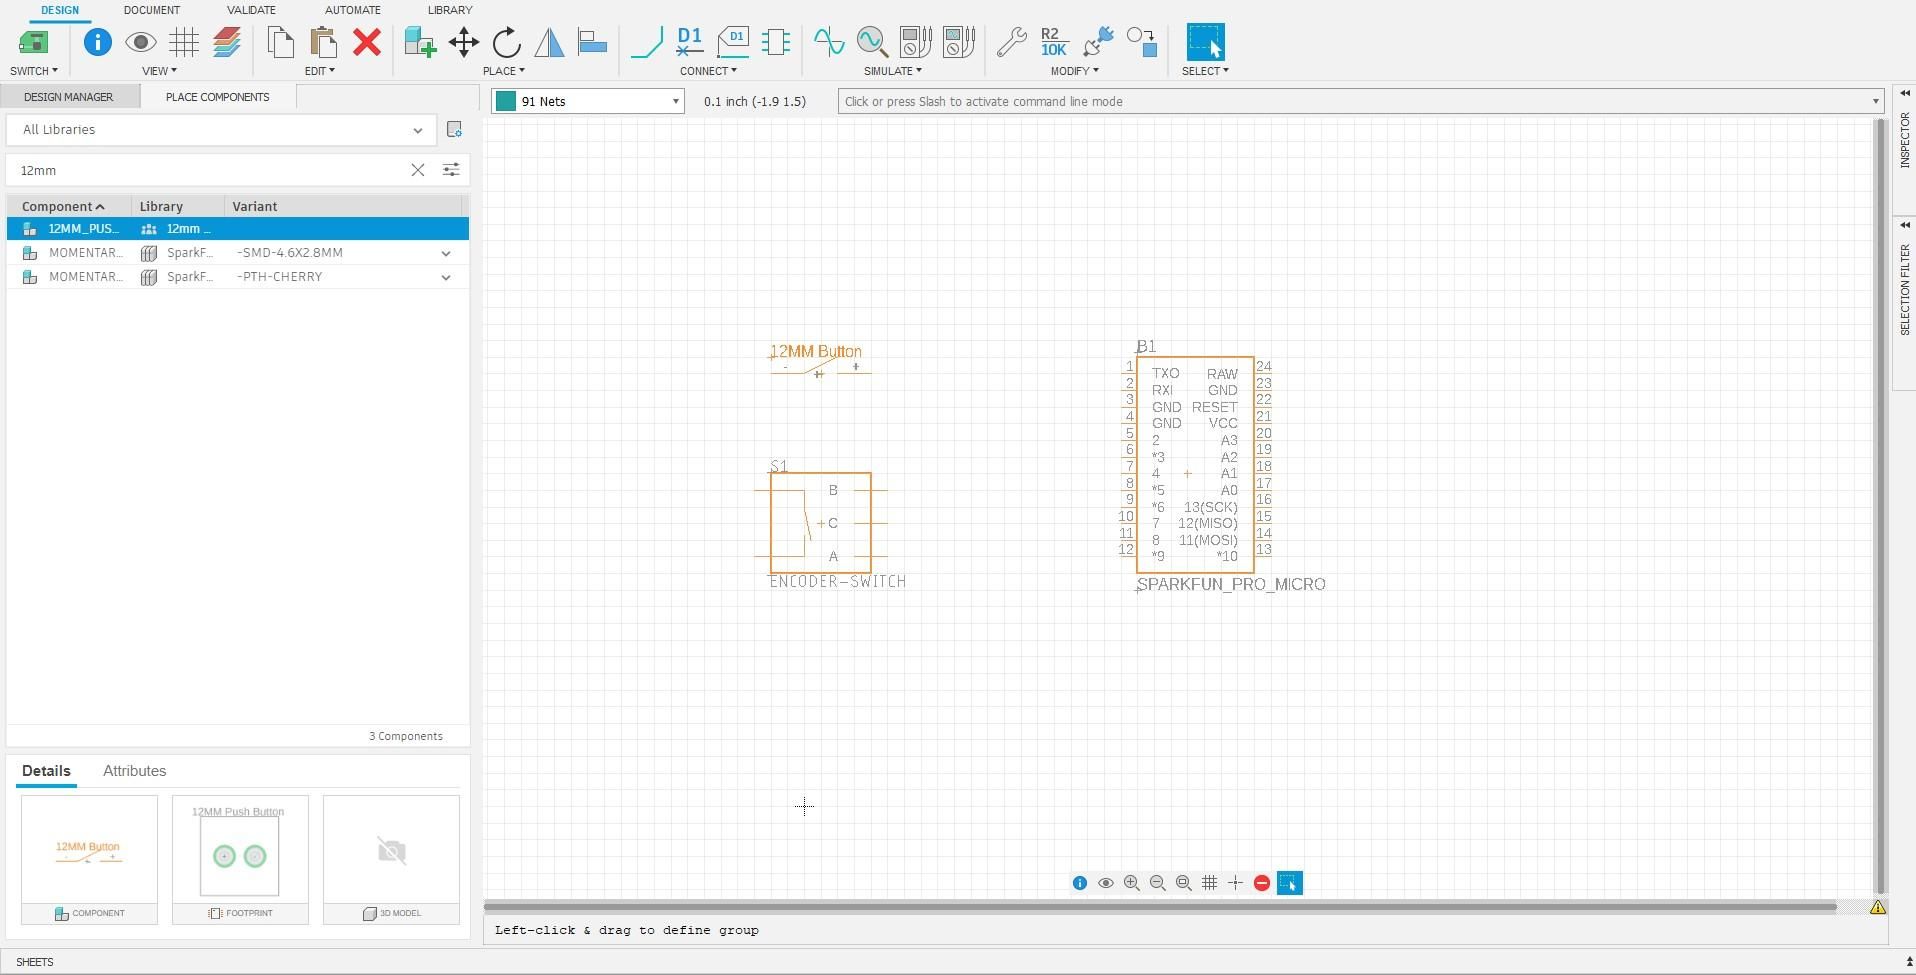Open the All Libraries dropdown
1916x975 pixels.
point(418,130)
